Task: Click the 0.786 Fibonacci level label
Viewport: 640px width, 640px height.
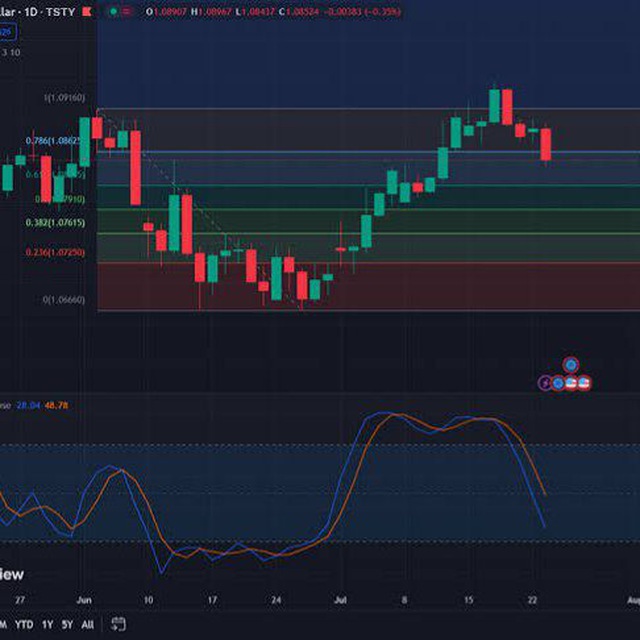Action: pos(53,141)
